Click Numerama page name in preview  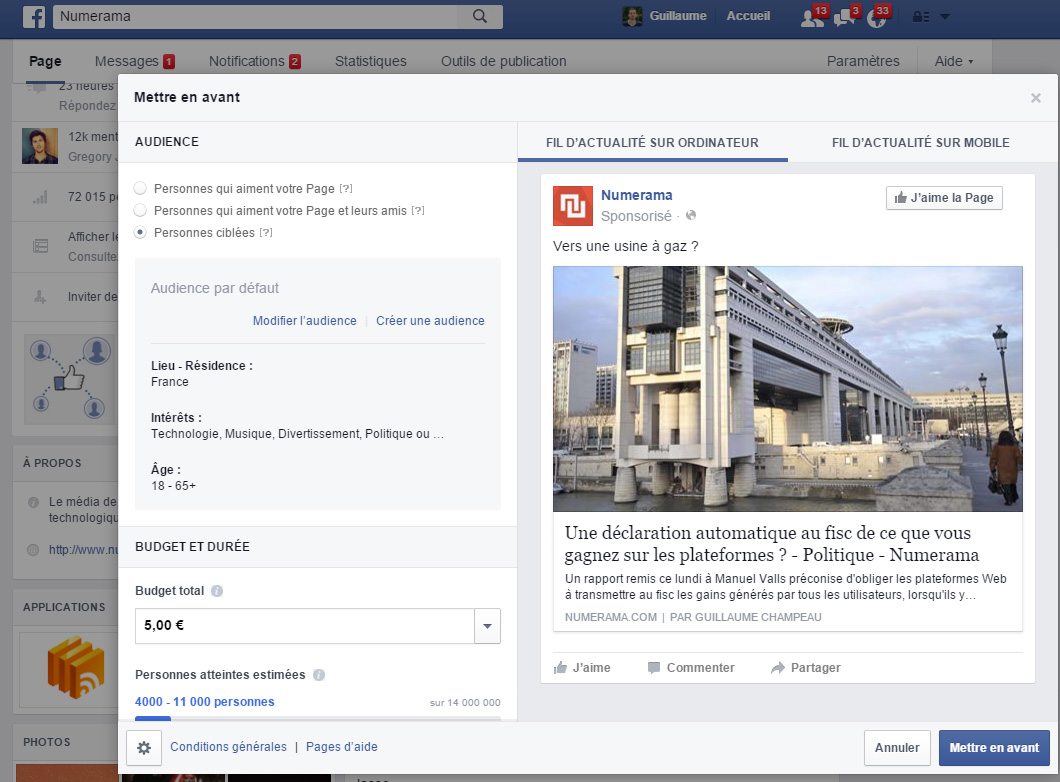pos(636,195)
